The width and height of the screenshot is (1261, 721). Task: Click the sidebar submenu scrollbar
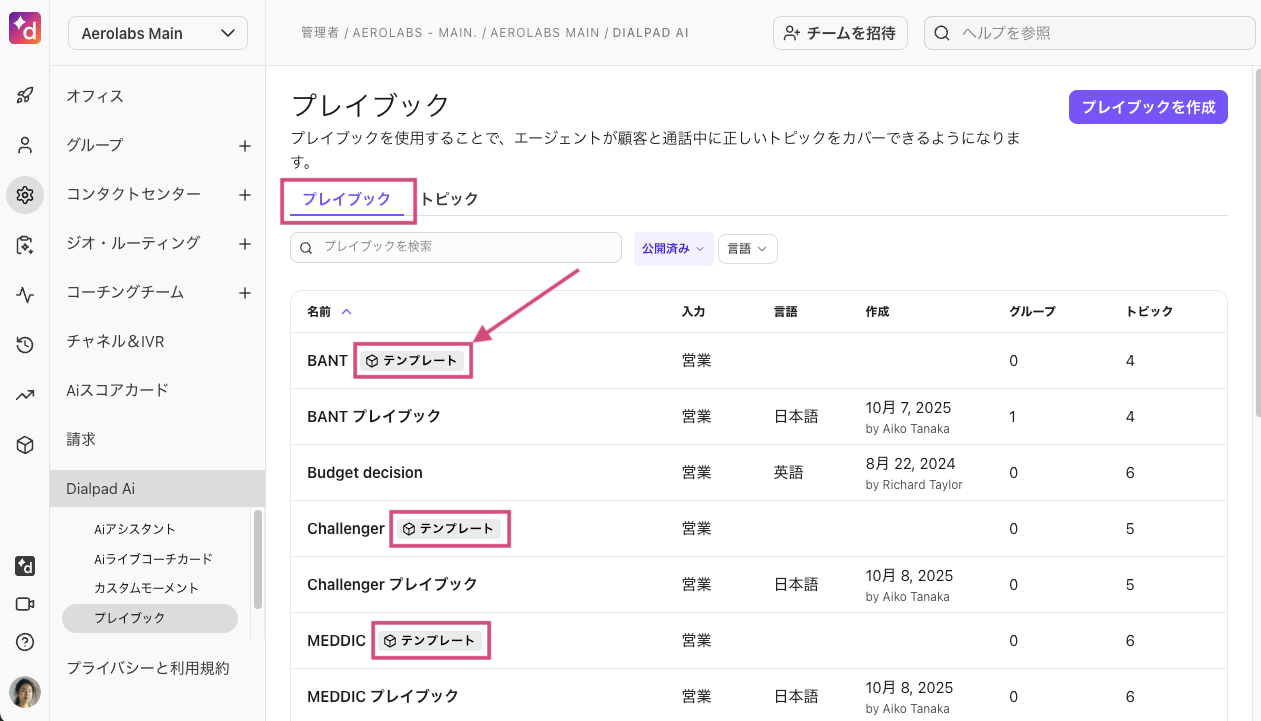tap(258, 560)
